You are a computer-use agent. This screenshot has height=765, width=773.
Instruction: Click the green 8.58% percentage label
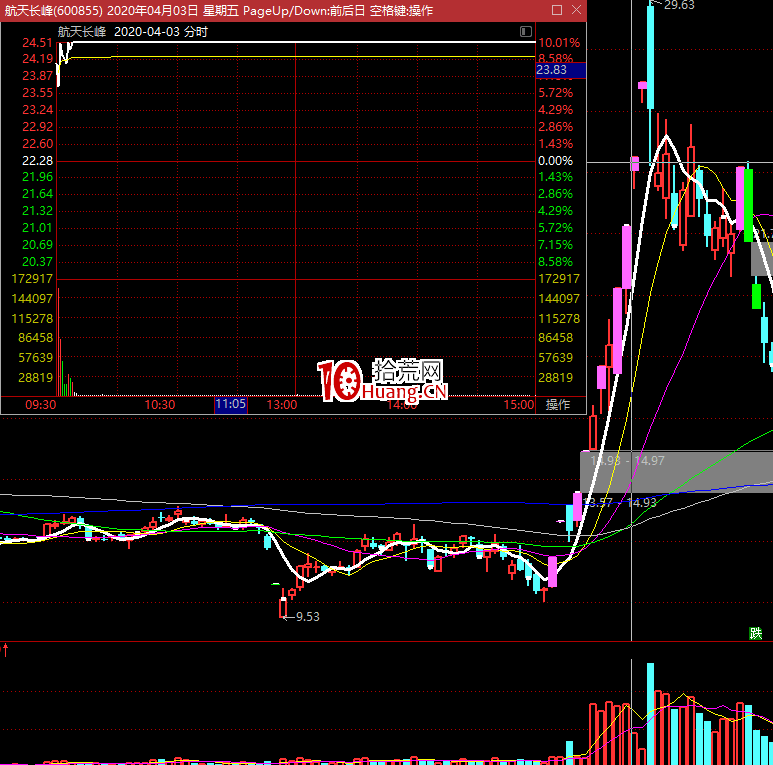click(556, 262)
